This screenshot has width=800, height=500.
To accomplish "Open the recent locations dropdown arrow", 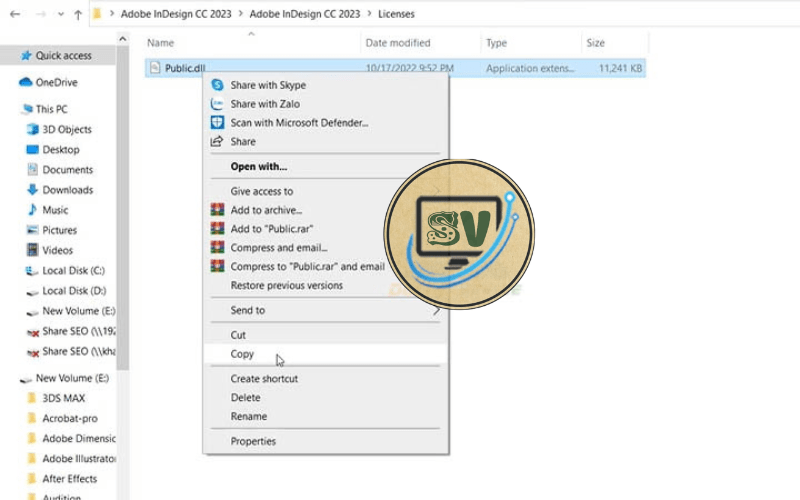I will [61, 14].
